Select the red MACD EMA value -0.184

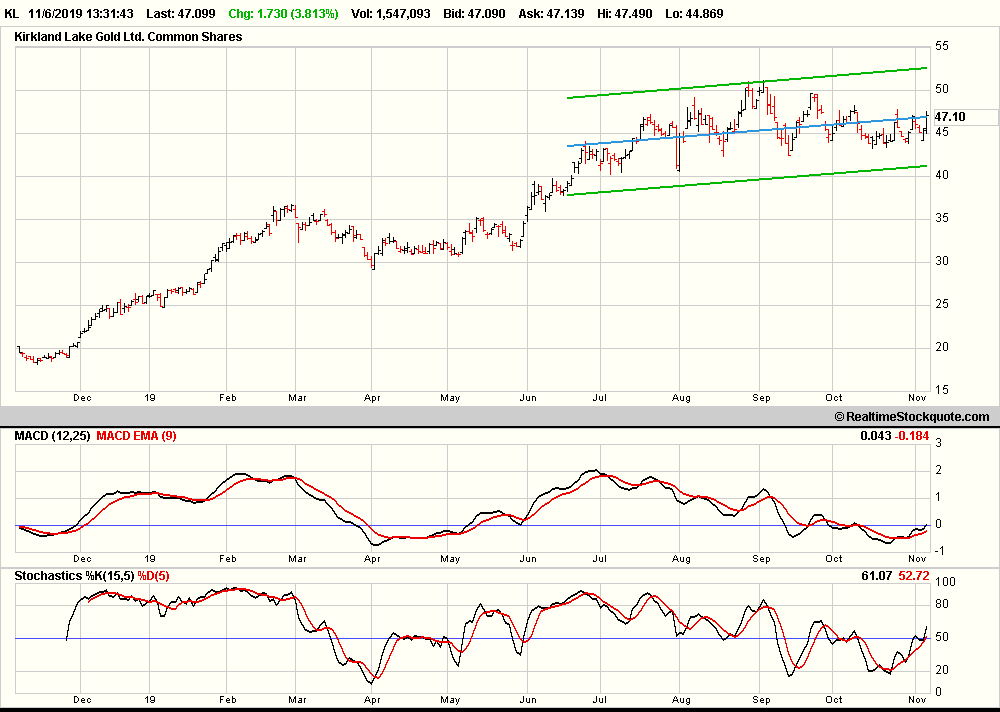[911, 436]
